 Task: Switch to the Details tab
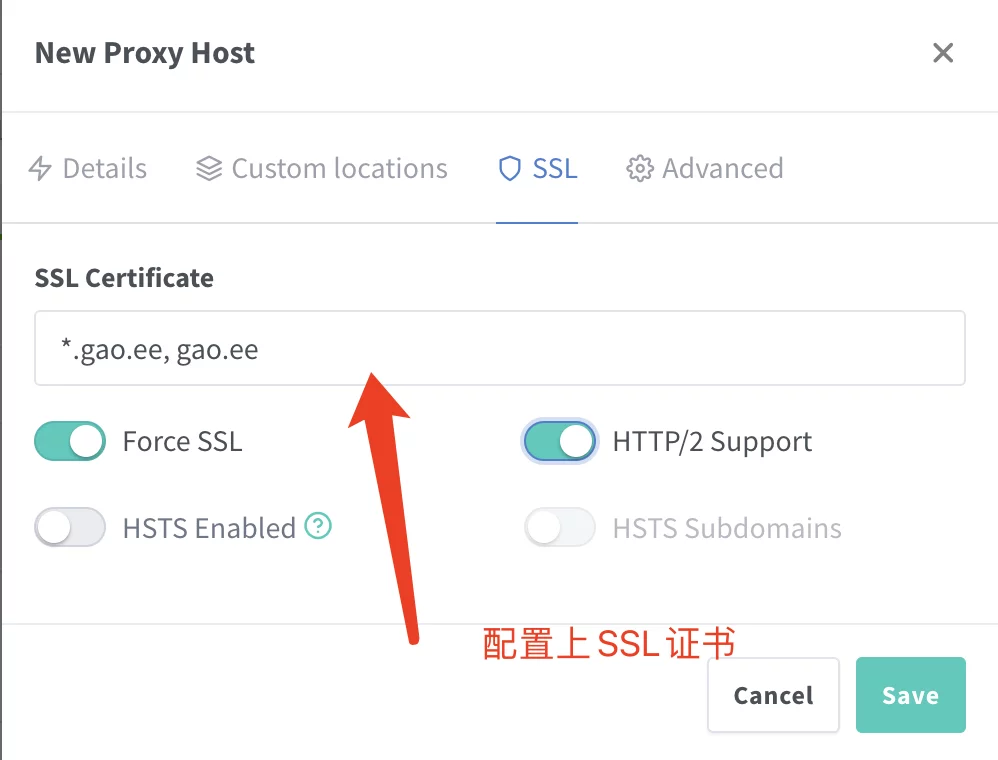click(x=104, y=169)
